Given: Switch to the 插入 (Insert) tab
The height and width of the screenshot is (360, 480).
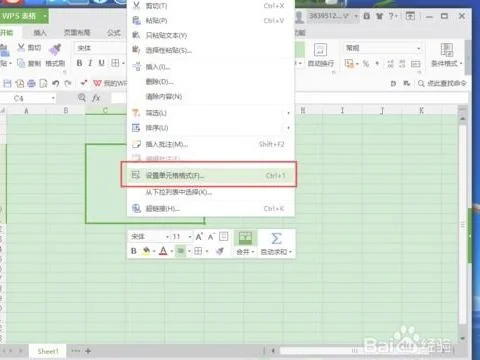Looking at the screenshot, I should pyautogui.click(x=40, y=33).
